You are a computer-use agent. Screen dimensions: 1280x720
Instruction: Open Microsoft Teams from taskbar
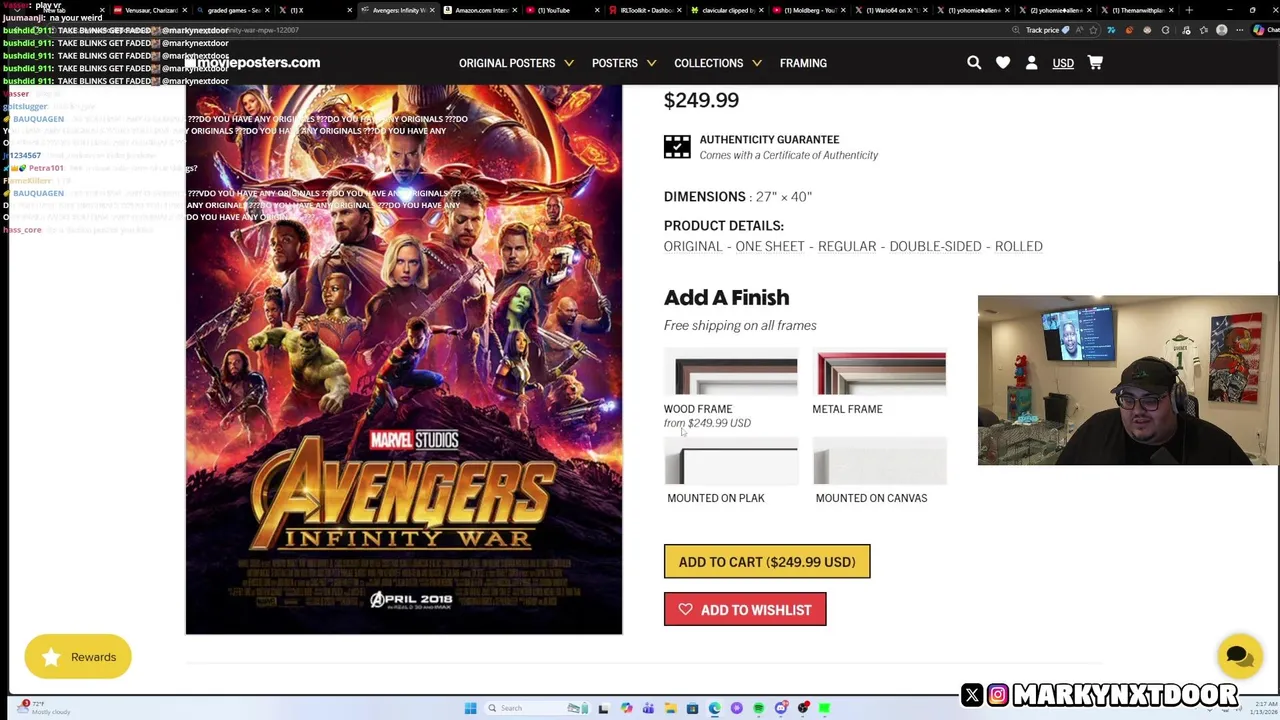click(648, 708)
